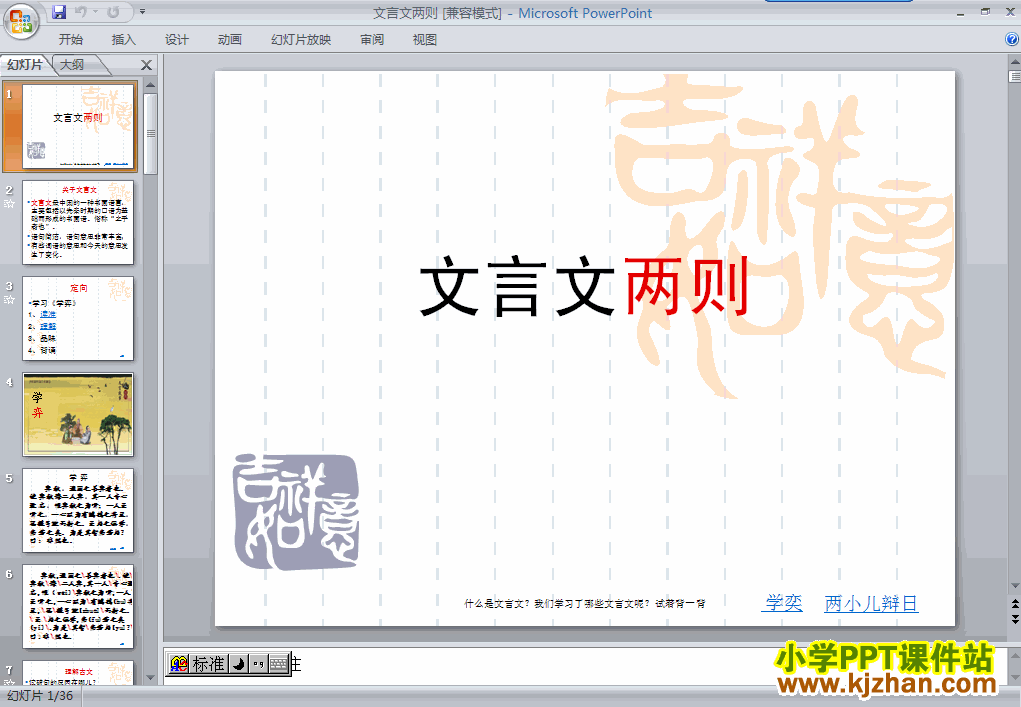The image size is (1021, 707).
Task: Toggle Chinese/English punctuation mode
Action: tap(259, 664)
